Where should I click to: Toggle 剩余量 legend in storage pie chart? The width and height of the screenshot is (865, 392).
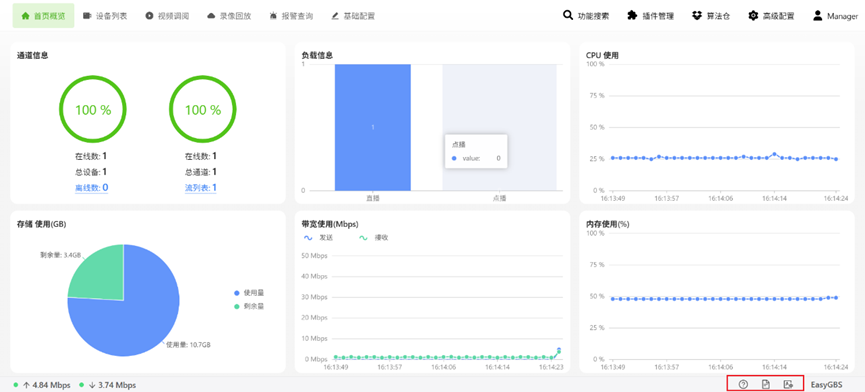coord(249,306)
